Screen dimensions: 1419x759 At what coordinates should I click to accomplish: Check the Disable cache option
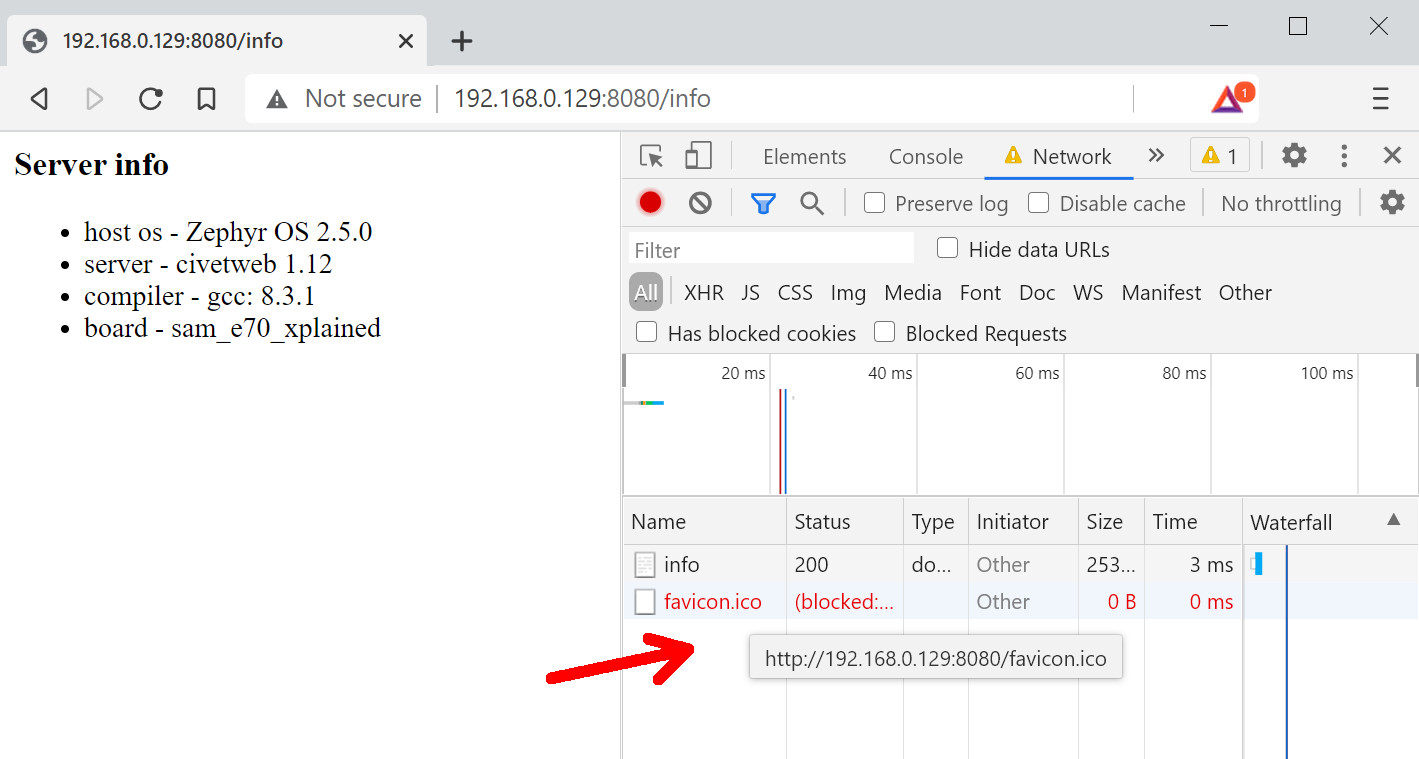[1038, 202]
